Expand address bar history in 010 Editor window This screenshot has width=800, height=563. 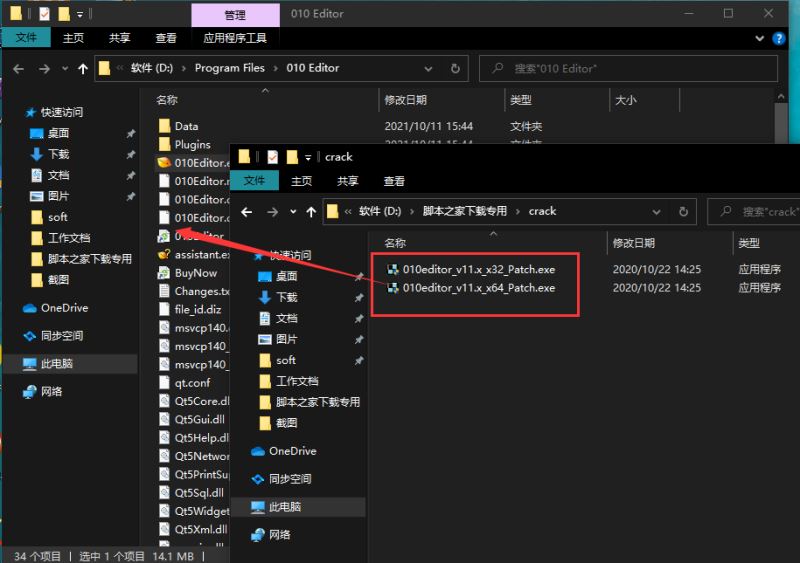point(428,68)
